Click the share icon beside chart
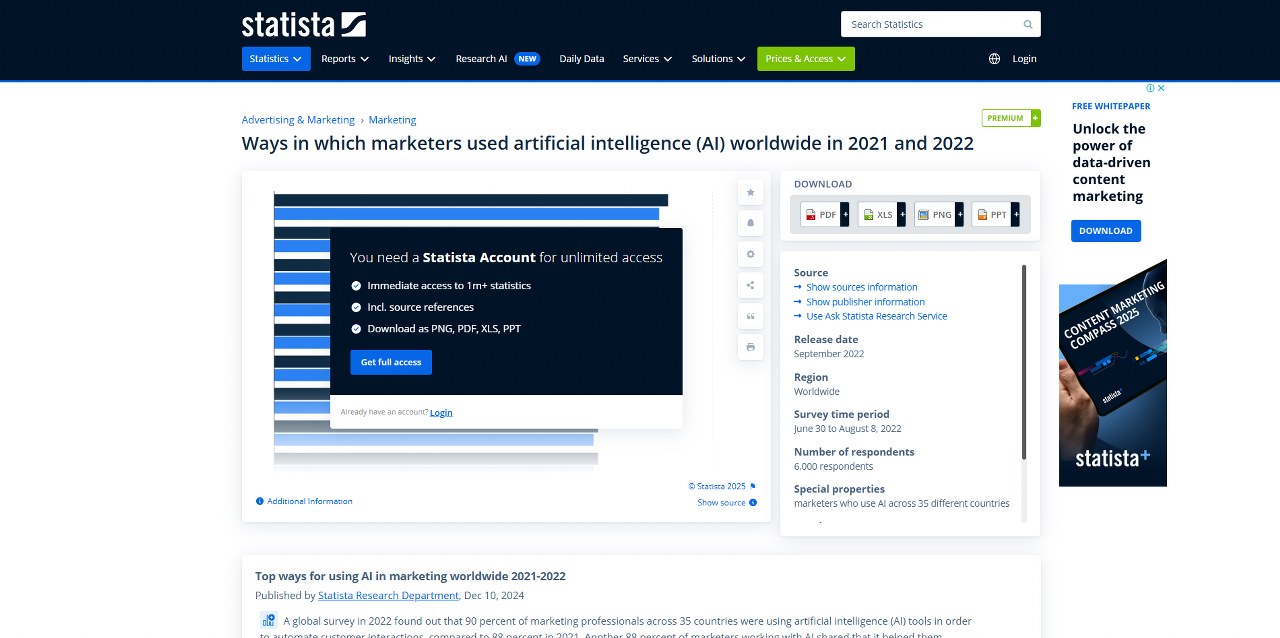Viewport: 1280px width, 638px height. point(750,285)
